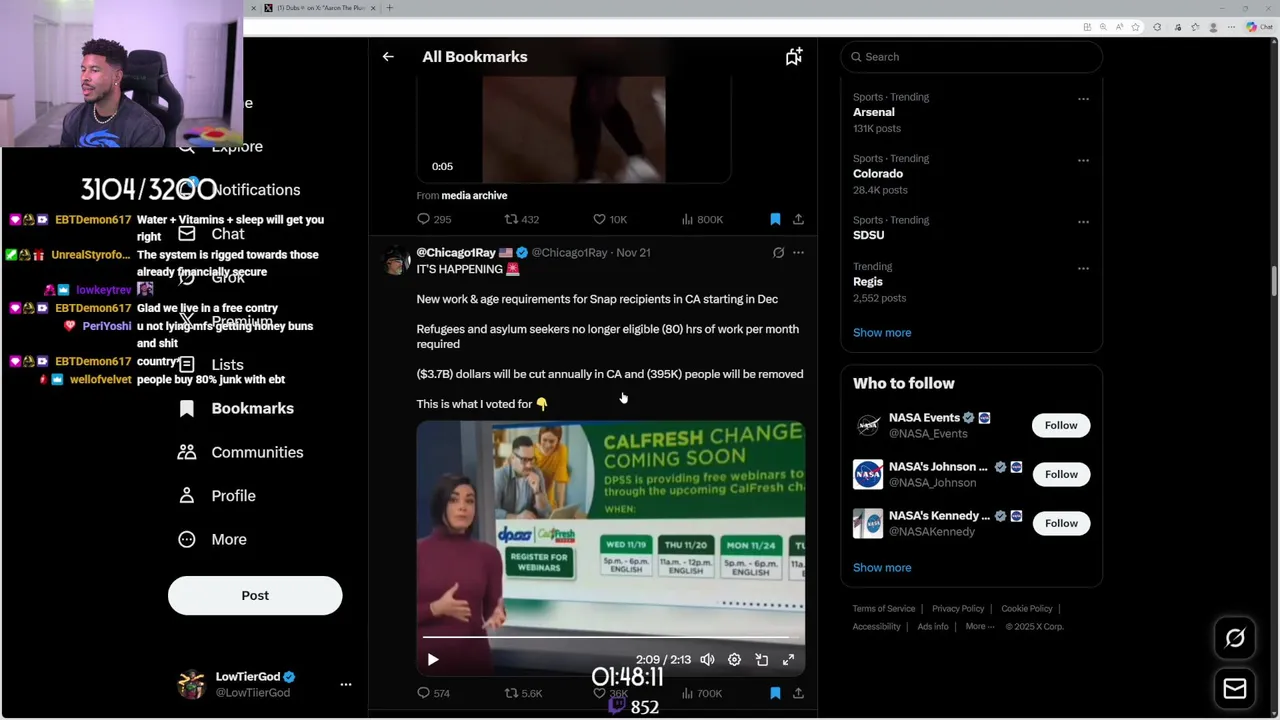This screenshot has width=1280, height=720.
Task: Open more options for Colorado trend
Action: [x=1083, y=160]
